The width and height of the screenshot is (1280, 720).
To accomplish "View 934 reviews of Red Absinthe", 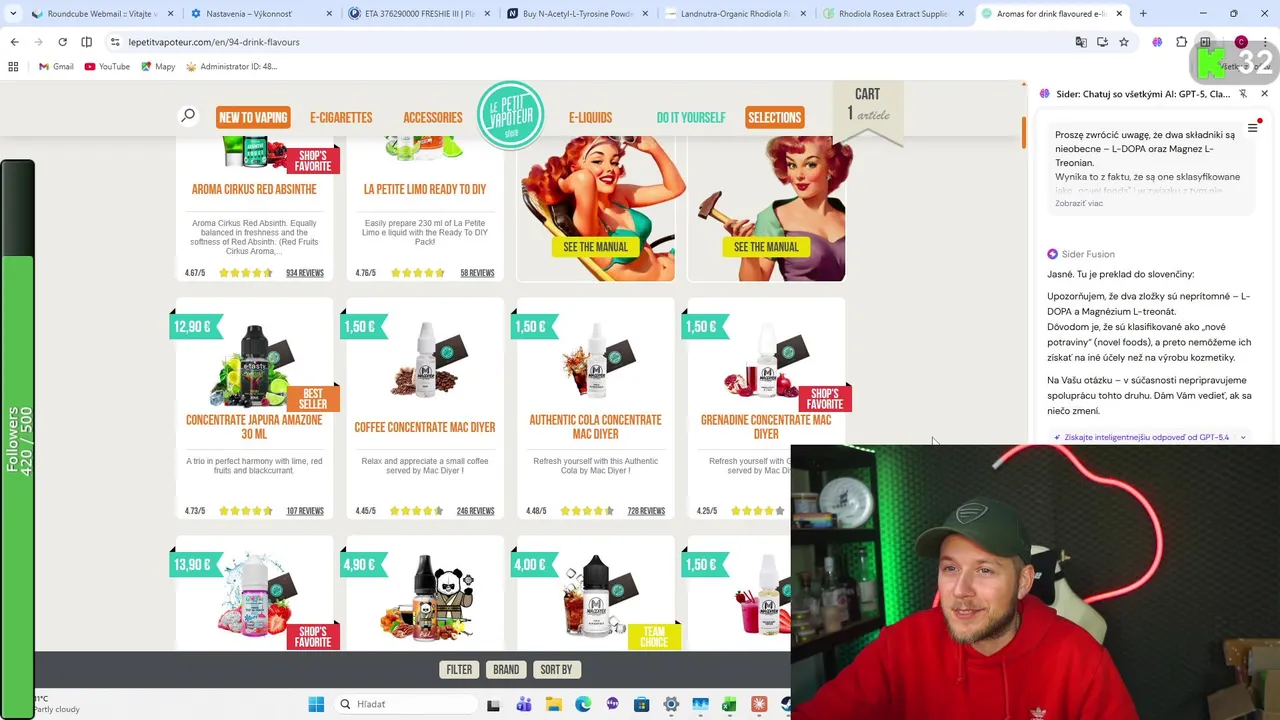I will click(x=305, y=273).
